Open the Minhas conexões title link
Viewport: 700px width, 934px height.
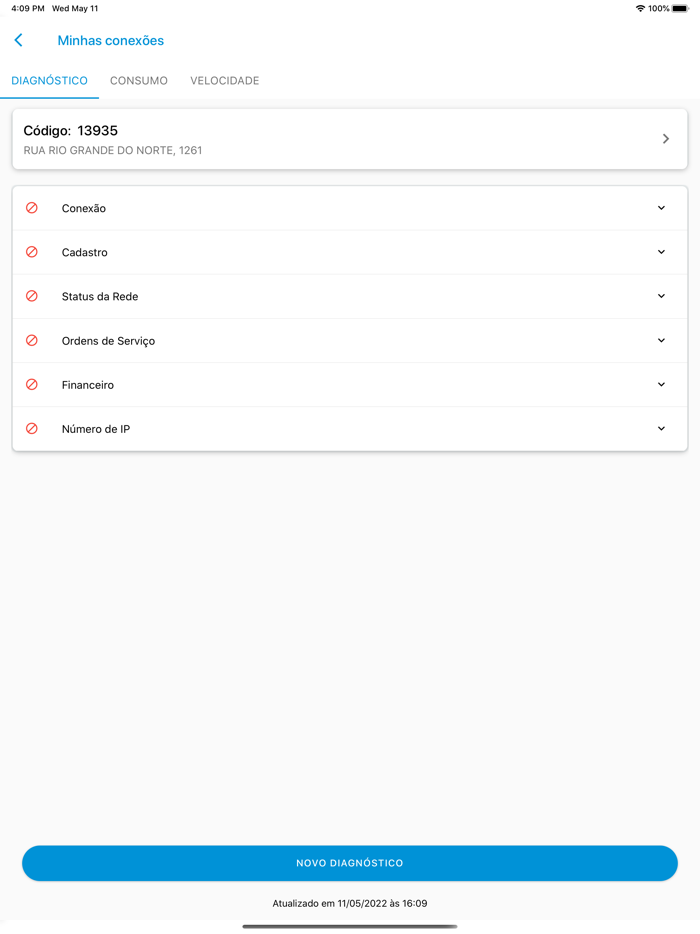coord(111,41)
